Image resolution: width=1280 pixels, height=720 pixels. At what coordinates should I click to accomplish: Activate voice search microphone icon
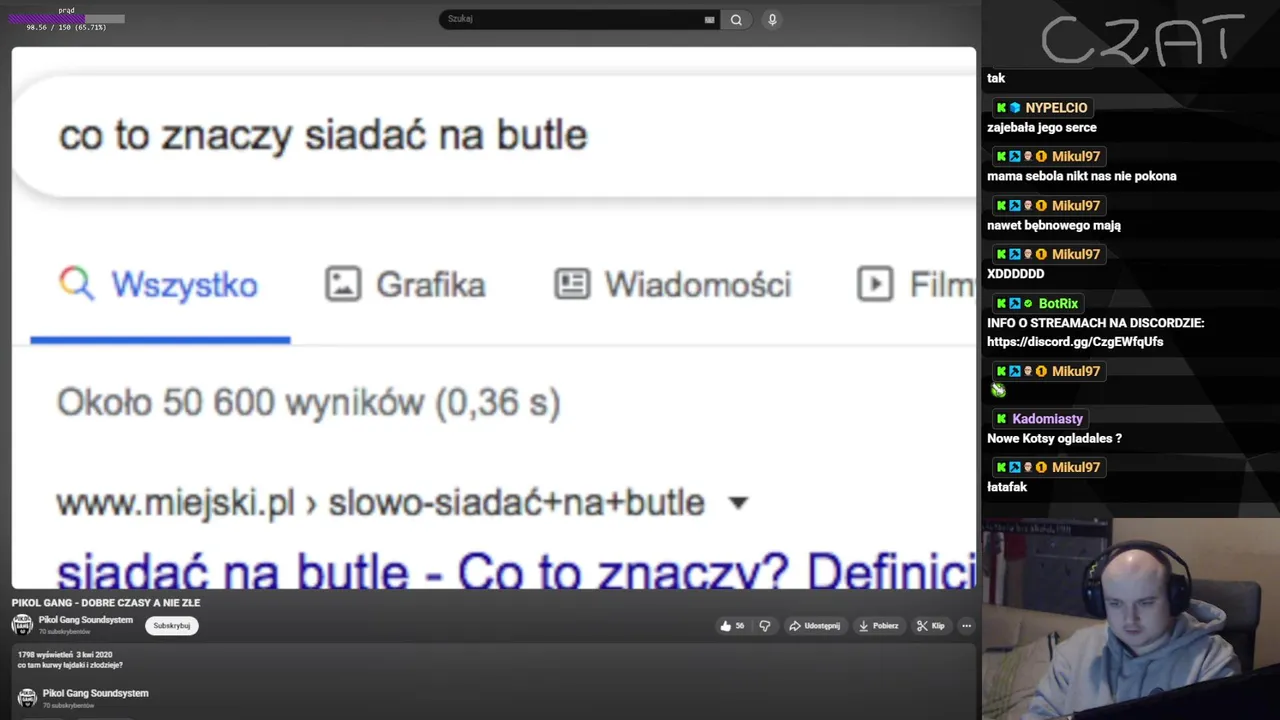pos(772,19)
